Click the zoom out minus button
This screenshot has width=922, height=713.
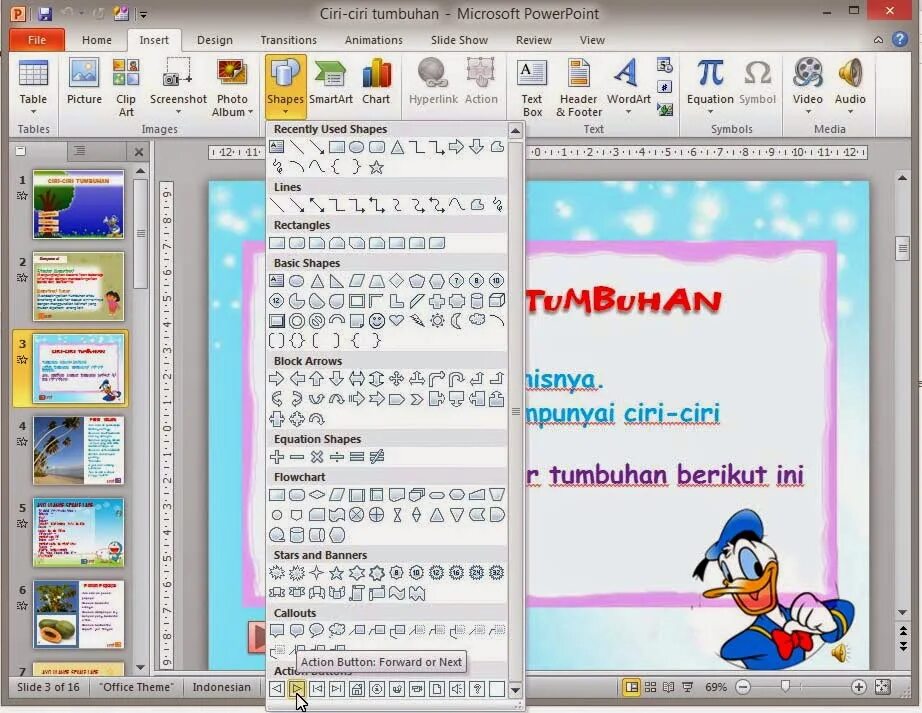tap(743, 687)
